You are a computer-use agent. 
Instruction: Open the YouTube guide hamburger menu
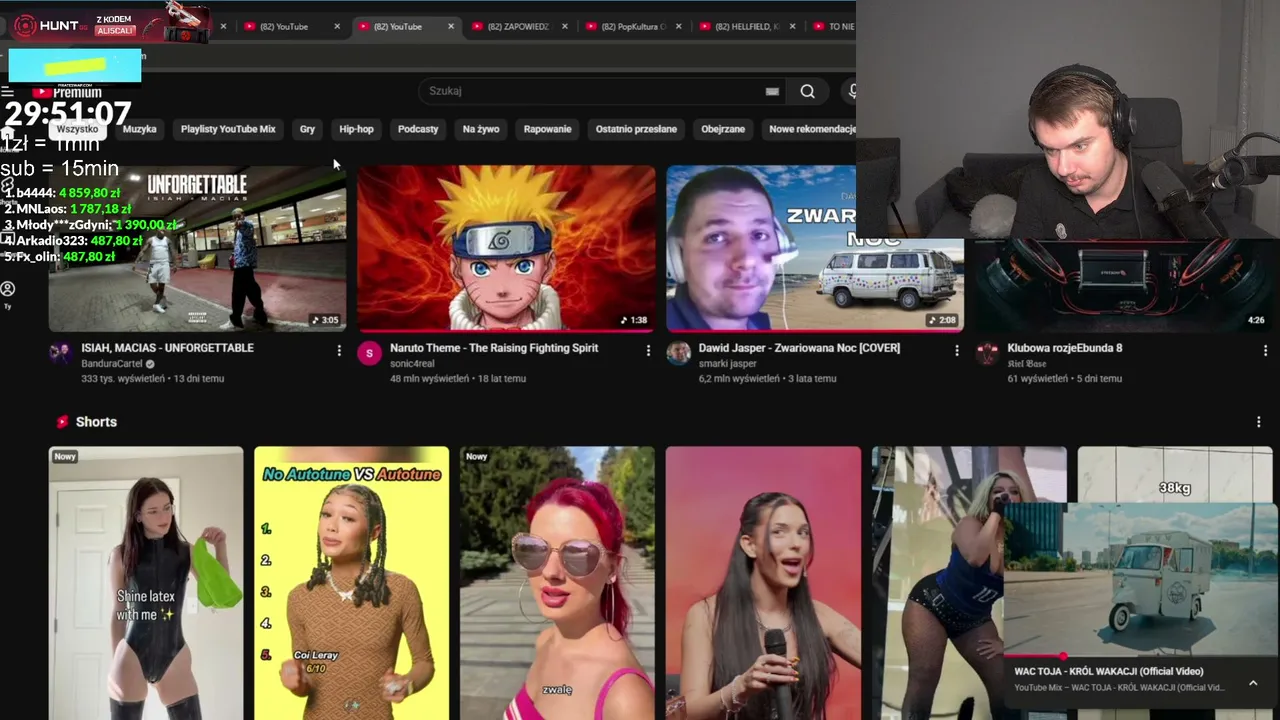pos(8,92)
